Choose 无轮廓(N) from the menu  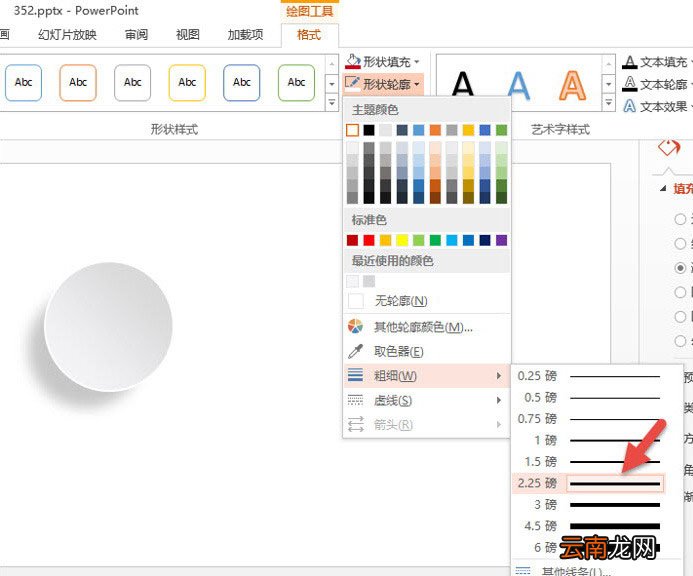tap(426, 301)
